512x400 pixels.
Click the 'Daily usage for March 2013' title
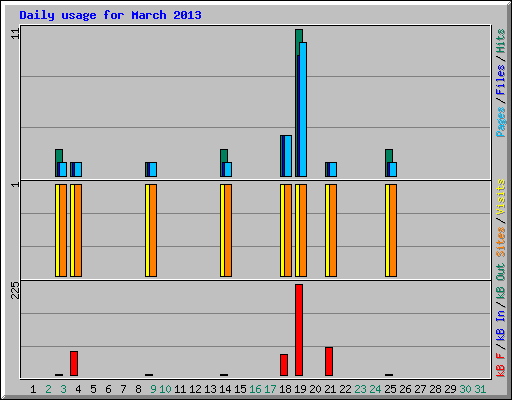click(x=110, y=15)
